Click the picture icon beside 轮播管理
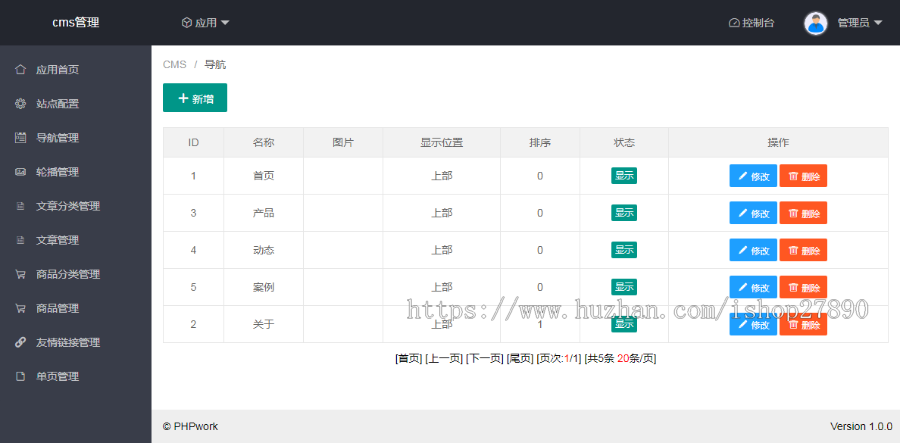 pos(21,172)
